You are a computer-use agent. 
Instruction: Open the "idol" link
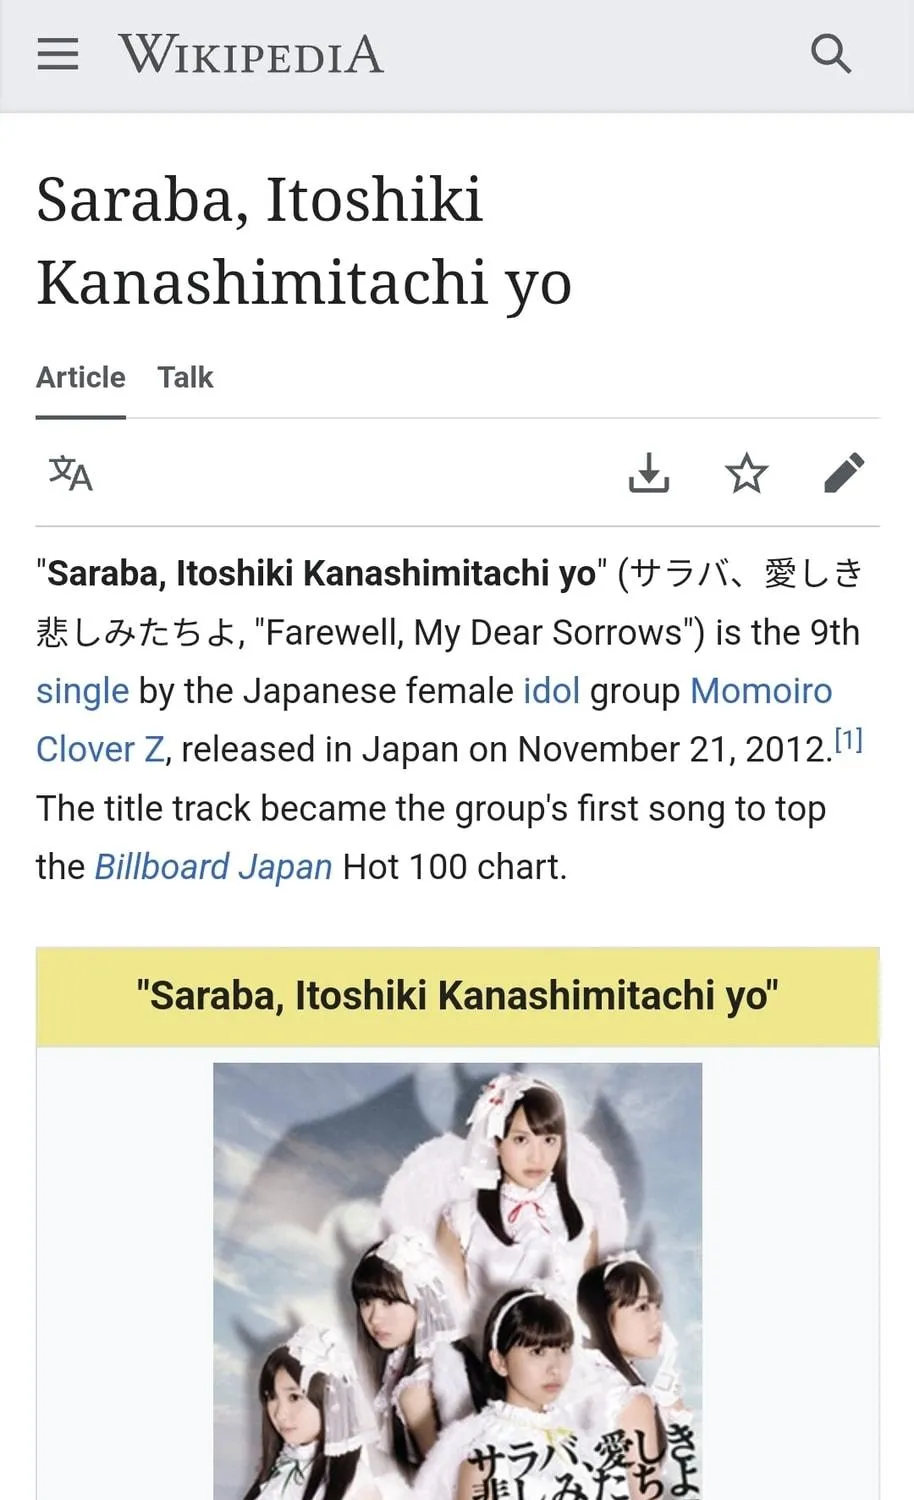coord(551,691)
